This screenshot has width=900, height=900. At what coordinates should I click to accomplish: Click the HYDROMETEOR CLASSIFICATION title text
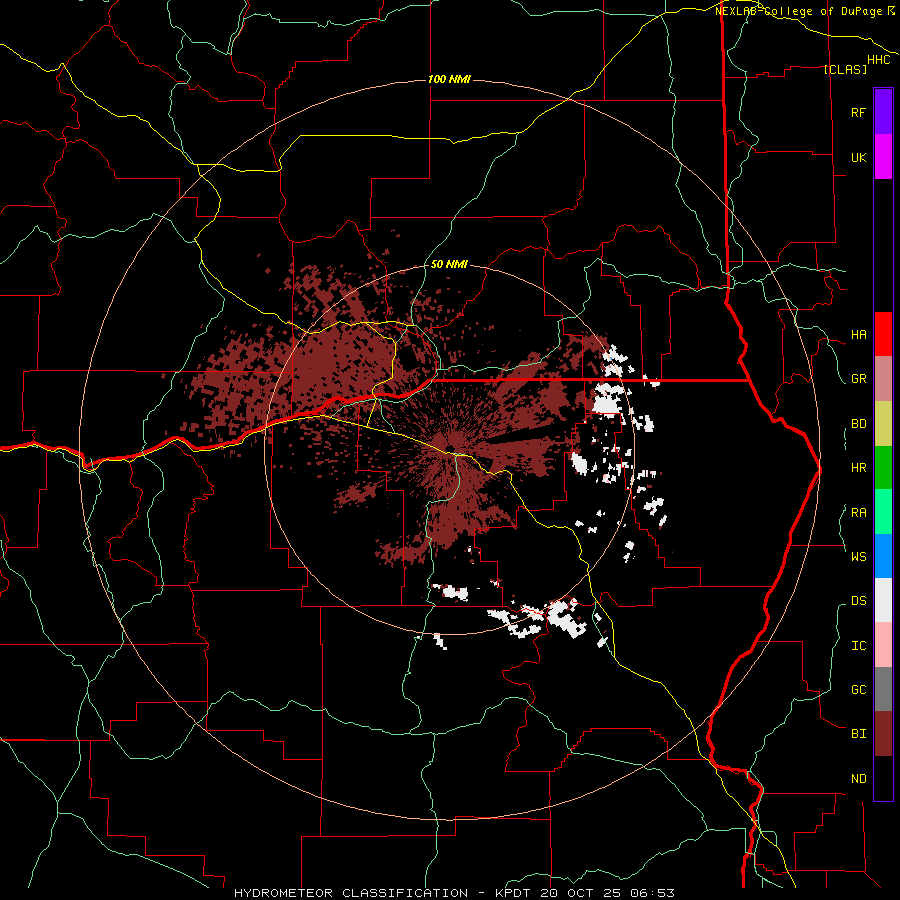tap(351, 893)
